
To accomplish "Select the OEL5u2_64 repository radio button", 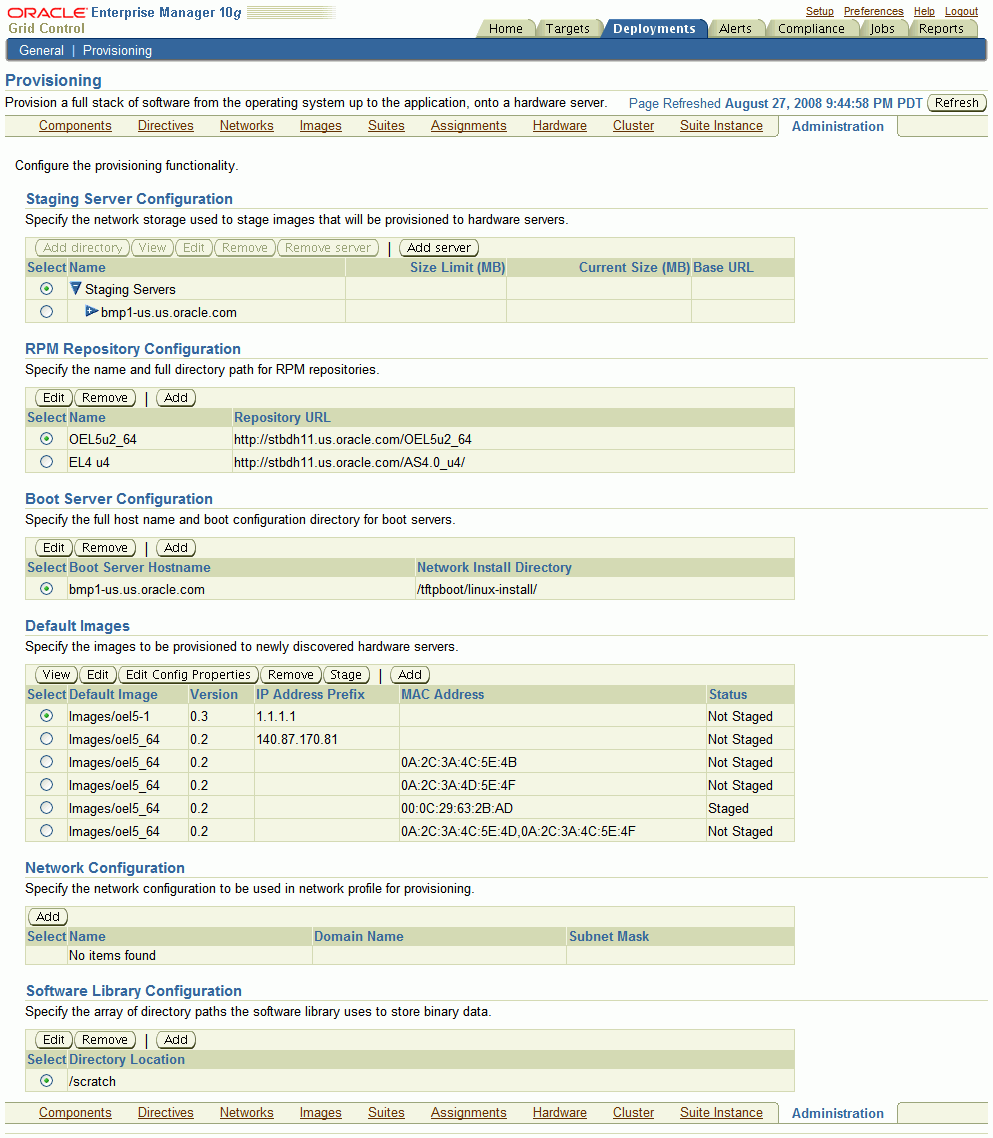I will tap(46, 438).
